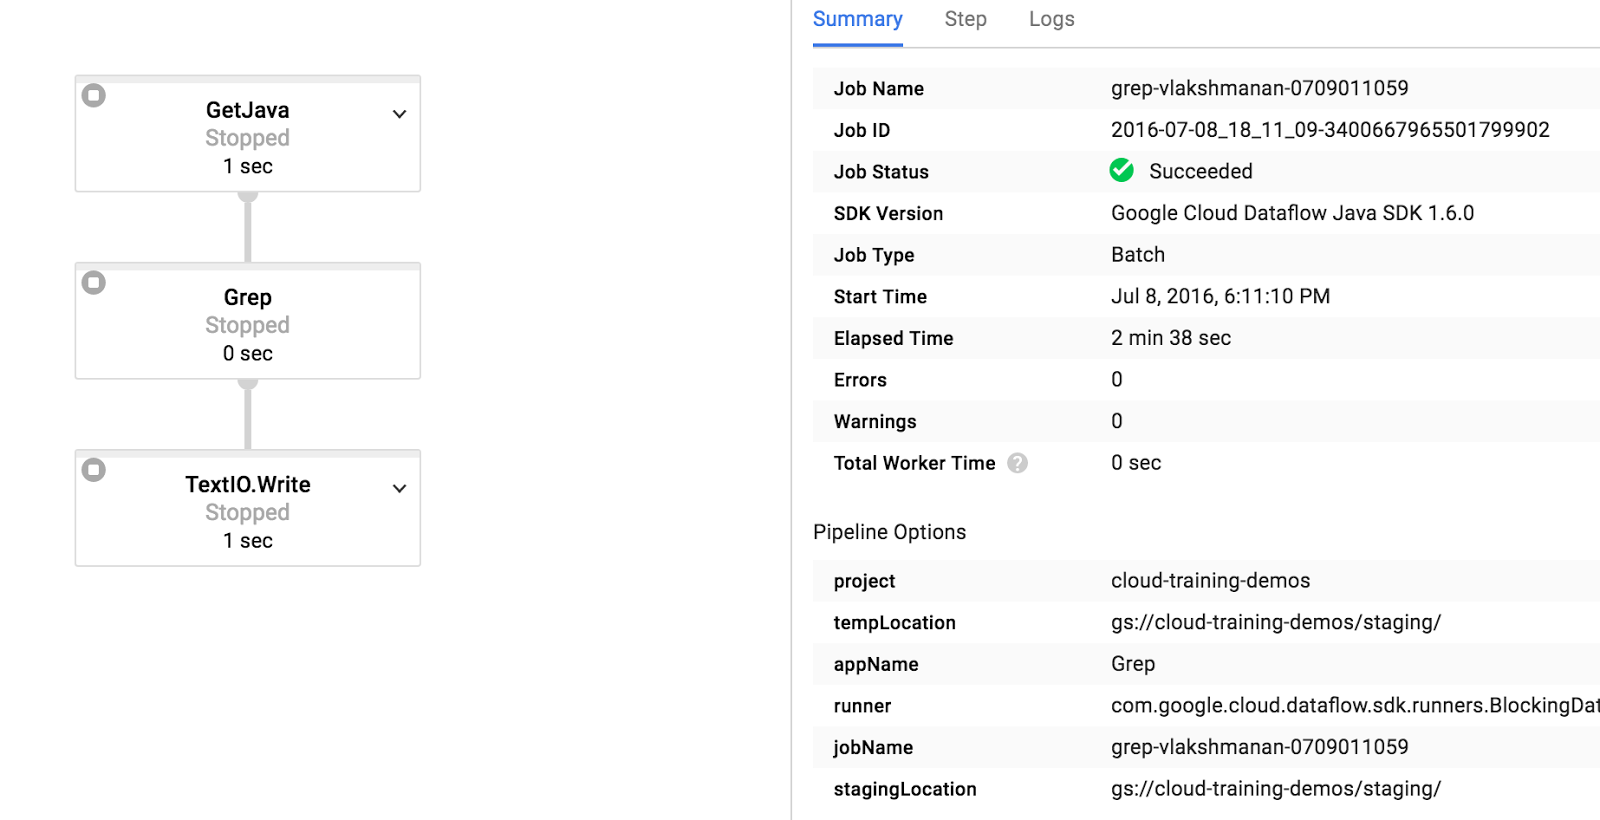This screenshot has height=820, width=1600.
Task: Click the Total Worker Time help icon
Action: 1017,463
